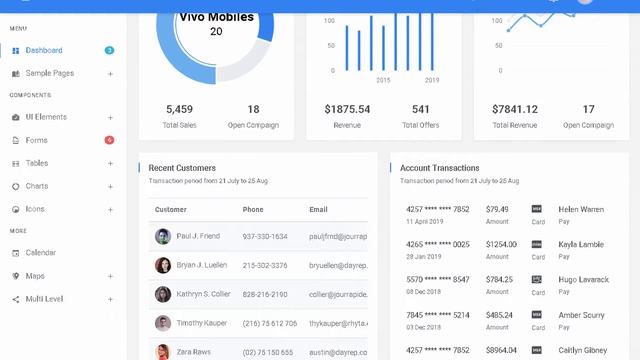Click phone number 828-216-2190
640x360 pixels.
coord(265,294)
